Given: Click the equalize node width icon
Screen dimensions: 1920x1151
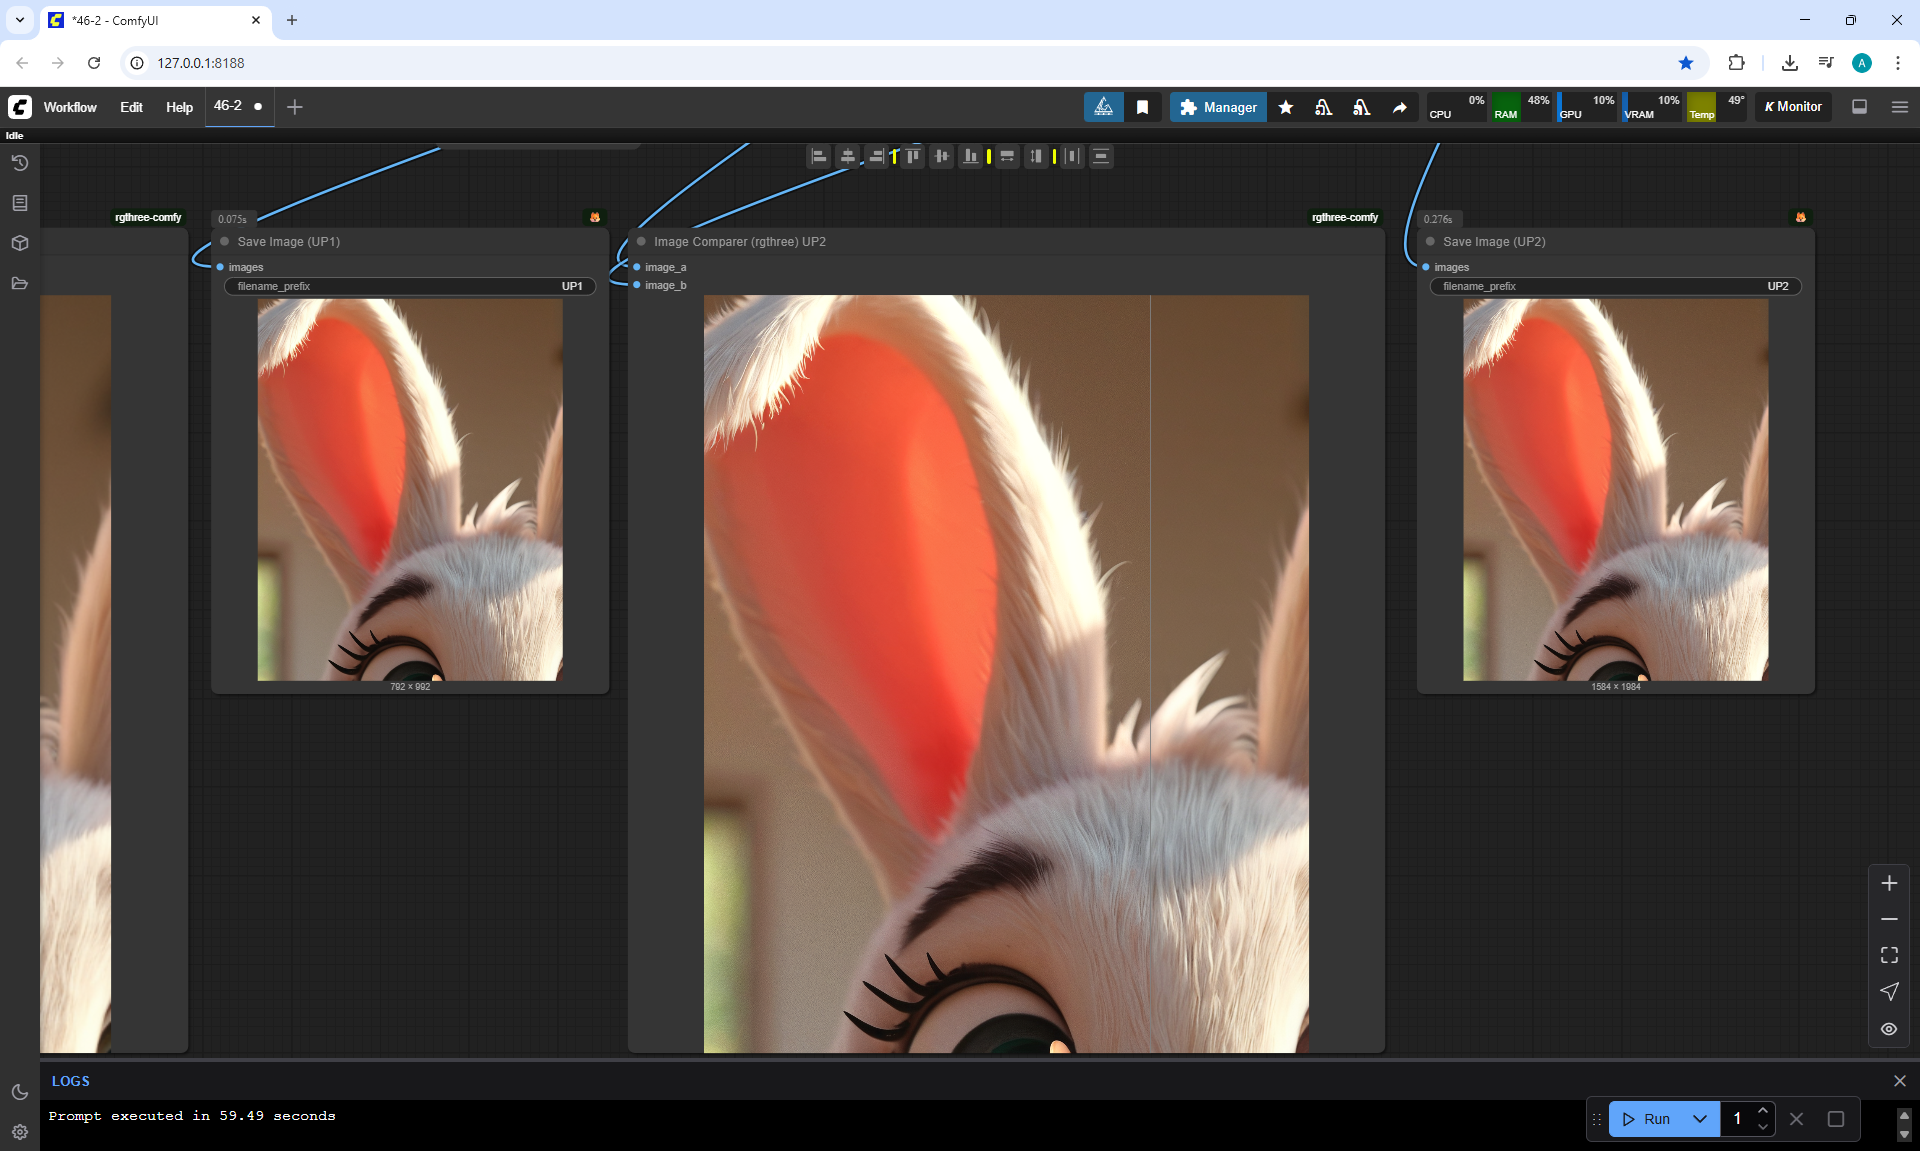Looking at the screenshot, I should point(1007,156).
